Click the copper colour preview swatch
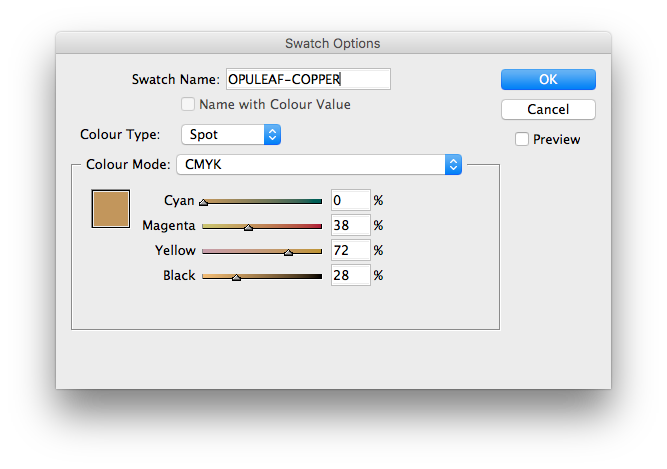This screenshot has height=469, width=667. (x=111, y=209)
